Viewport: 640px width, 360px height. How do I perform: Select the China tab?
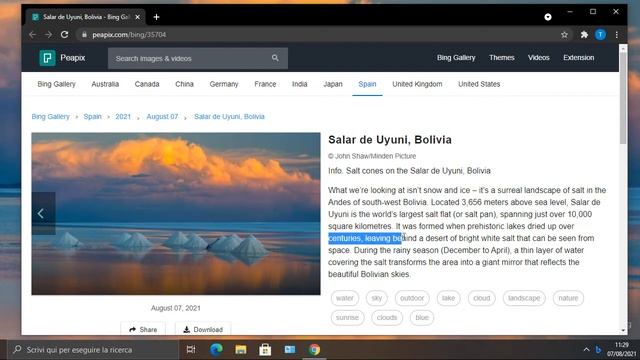click(184, 84)
